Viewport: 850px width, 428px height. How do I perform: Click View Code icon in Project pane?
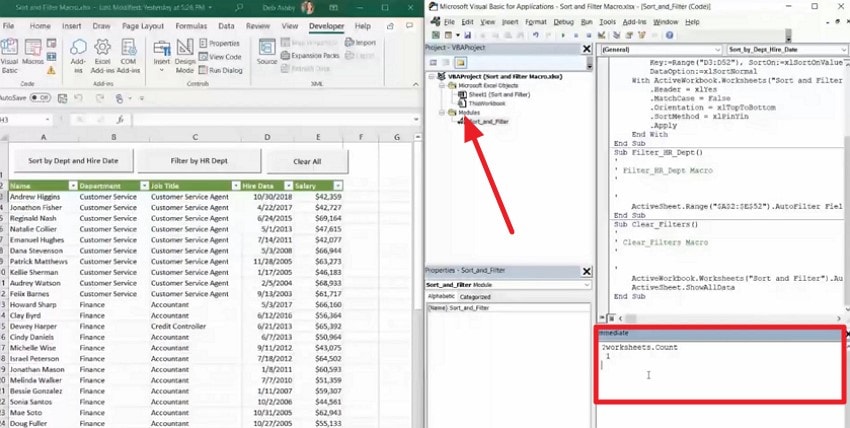pos(433,62)
